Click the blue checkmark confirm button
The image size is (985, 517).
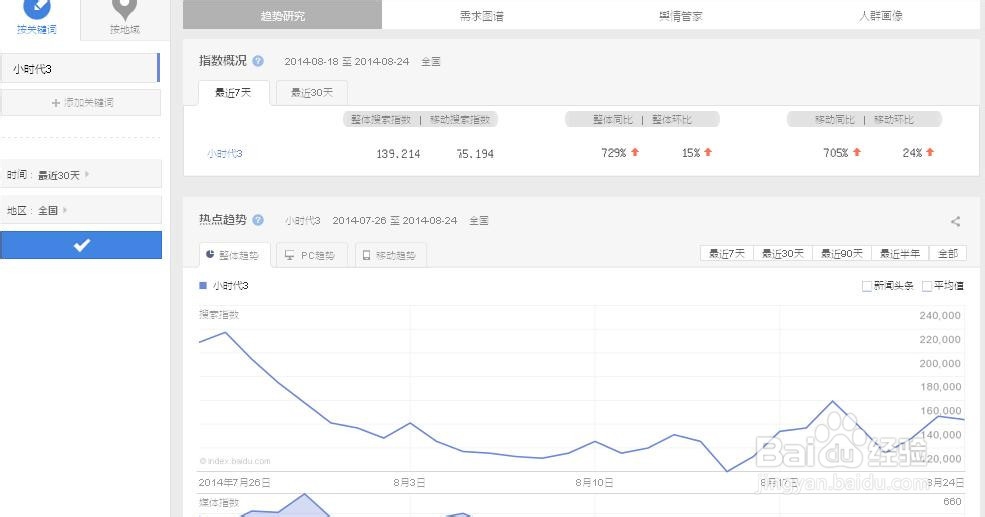coord(81,245)
